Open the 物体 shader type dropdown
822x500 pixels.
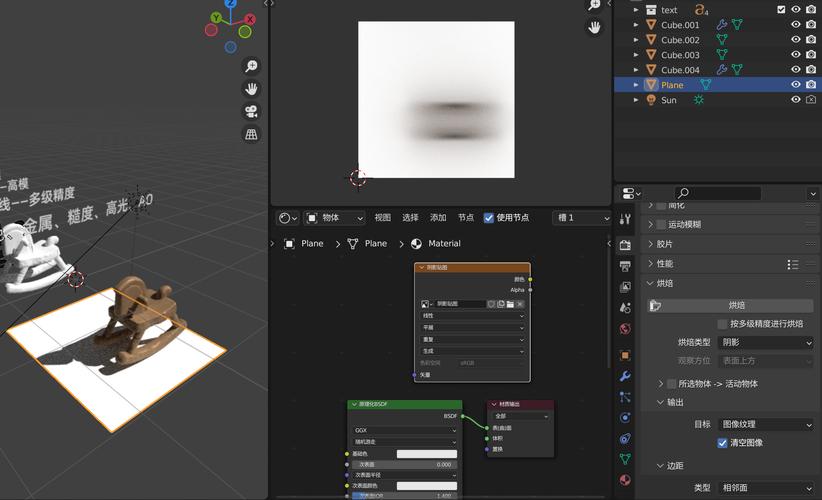tap(334, 218)
